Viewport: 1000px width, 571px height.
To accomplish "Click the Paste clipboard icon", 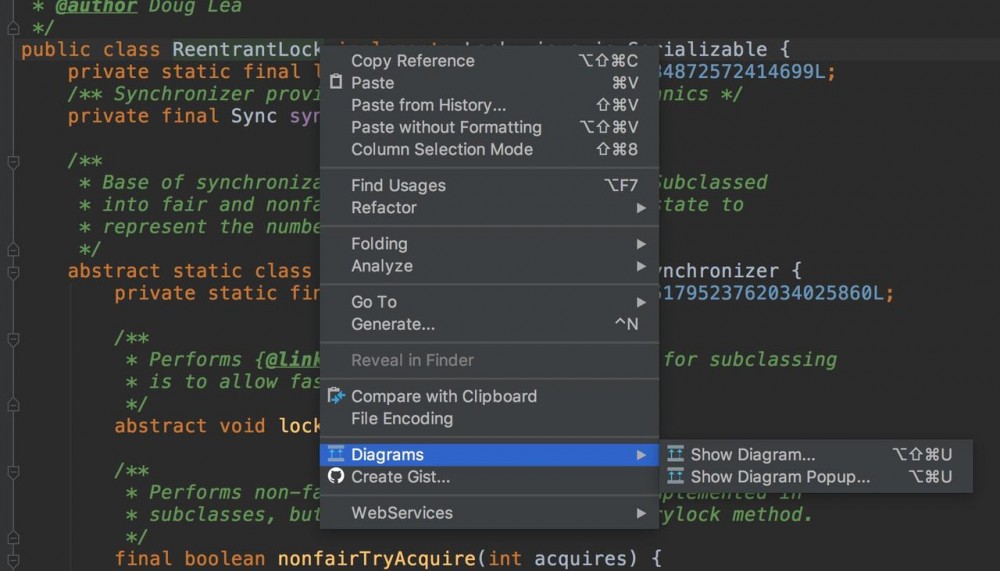I will tap(336, 83).
